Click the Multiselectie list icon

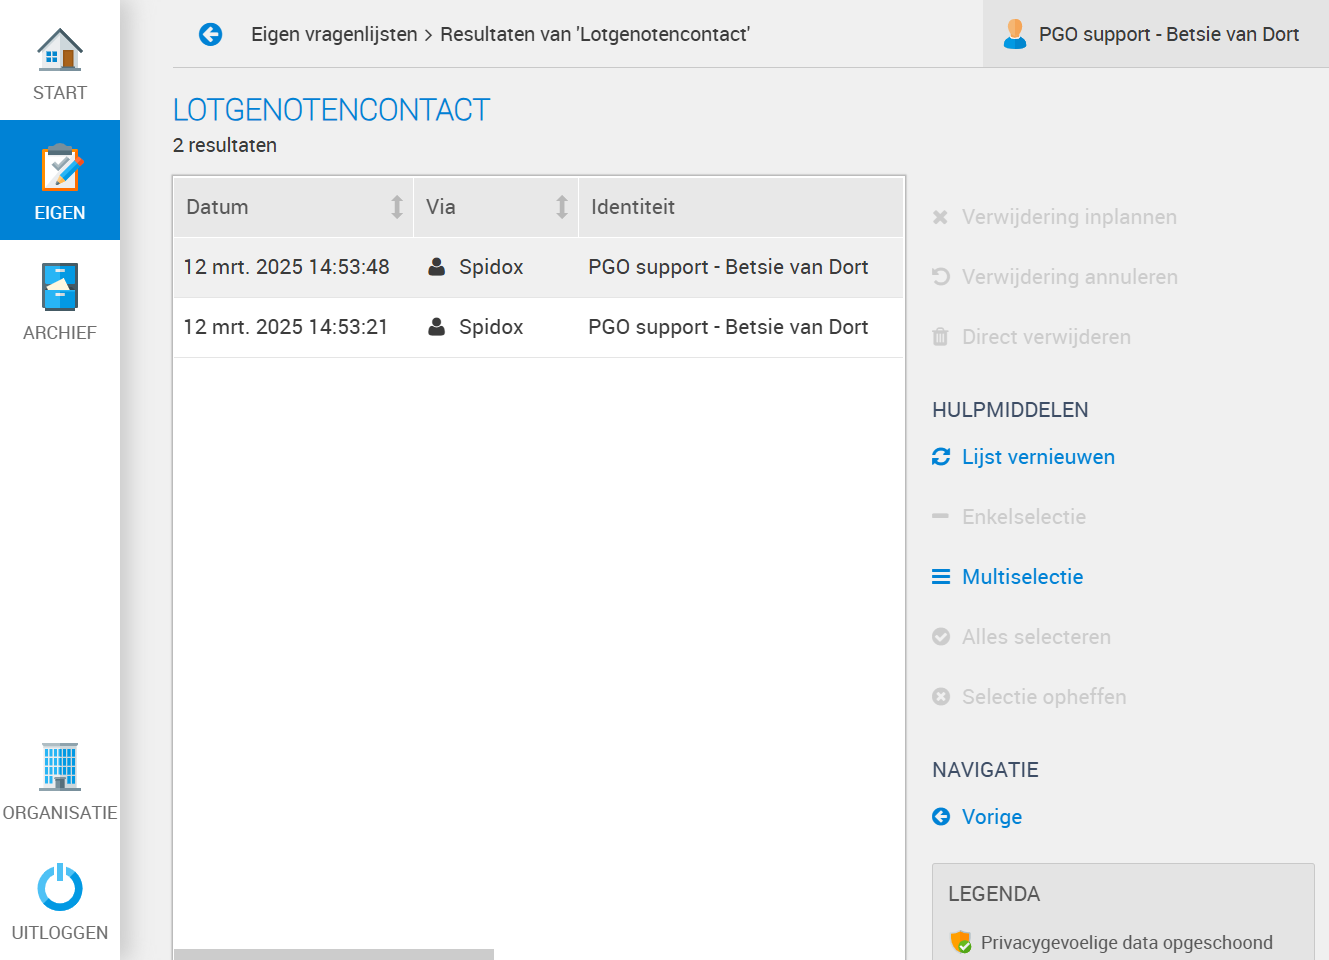click(x=941, y=577)
